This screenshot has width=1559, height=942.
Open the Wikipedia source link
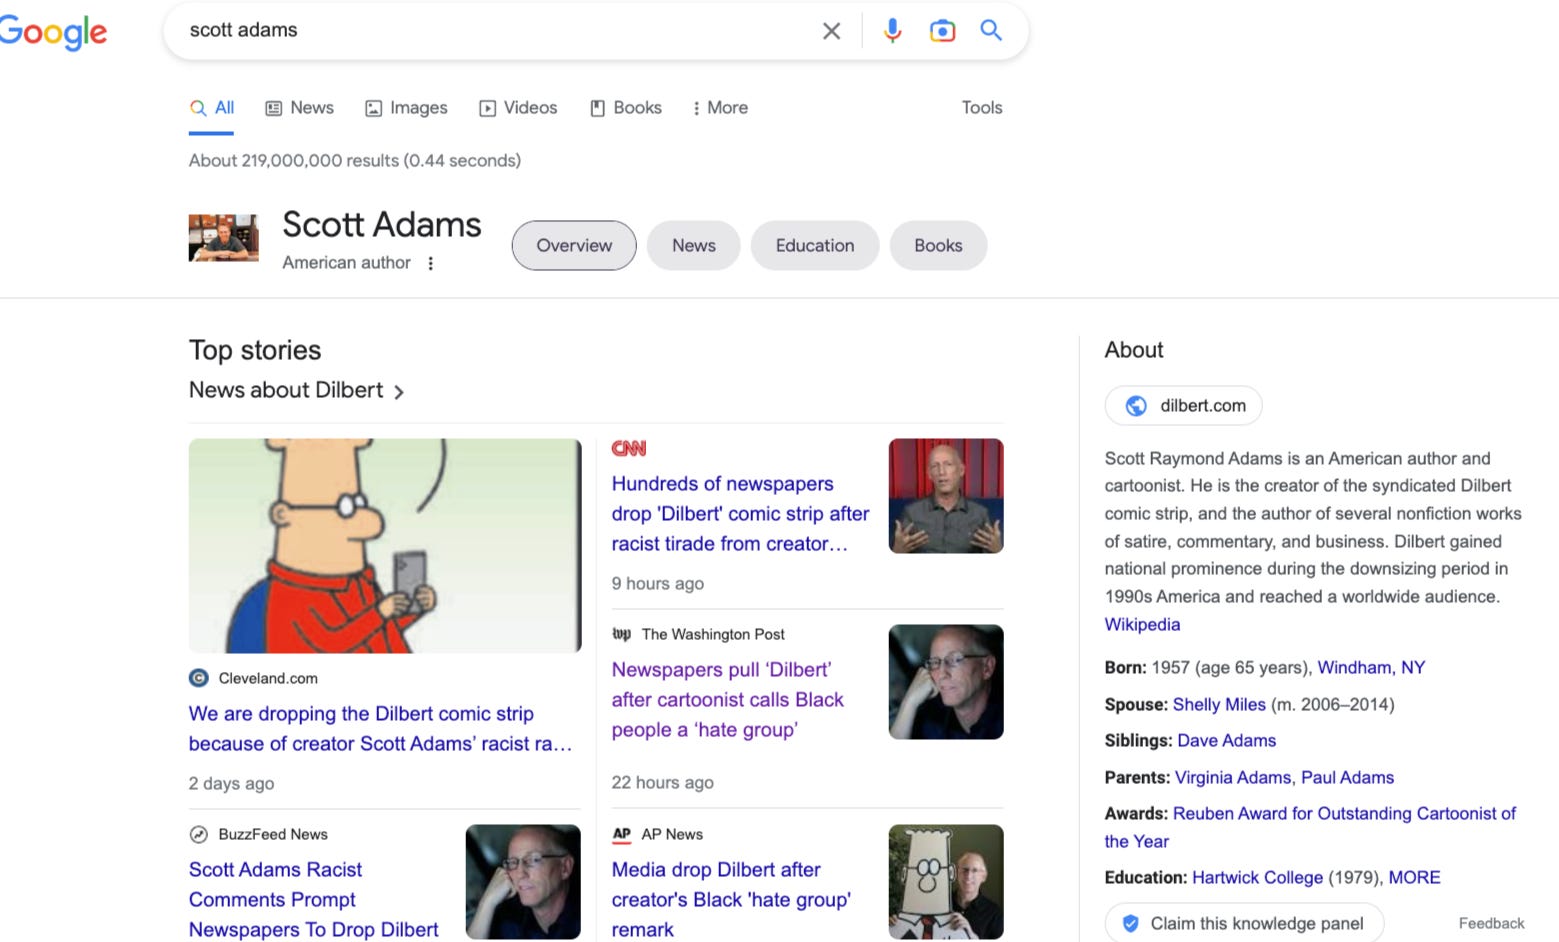1142,625
